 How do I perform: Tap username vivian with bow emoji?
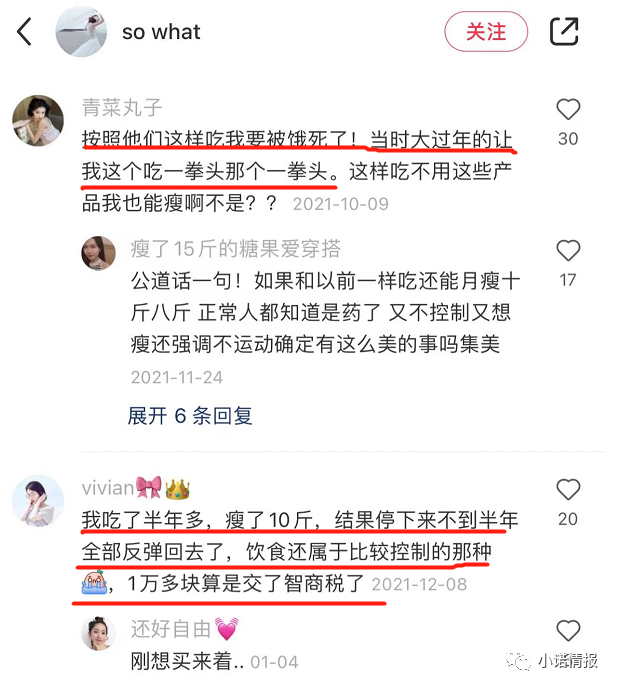[x=136, y=488]
